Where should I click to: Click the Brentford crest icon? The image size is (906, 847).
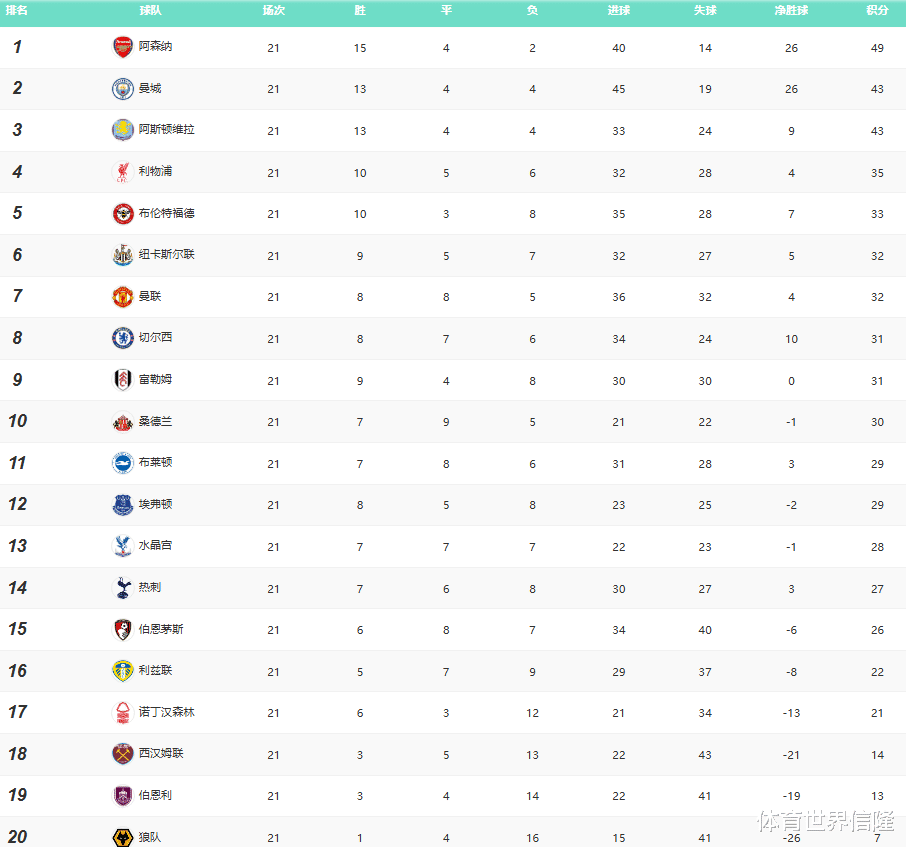(x=122, y=214)
